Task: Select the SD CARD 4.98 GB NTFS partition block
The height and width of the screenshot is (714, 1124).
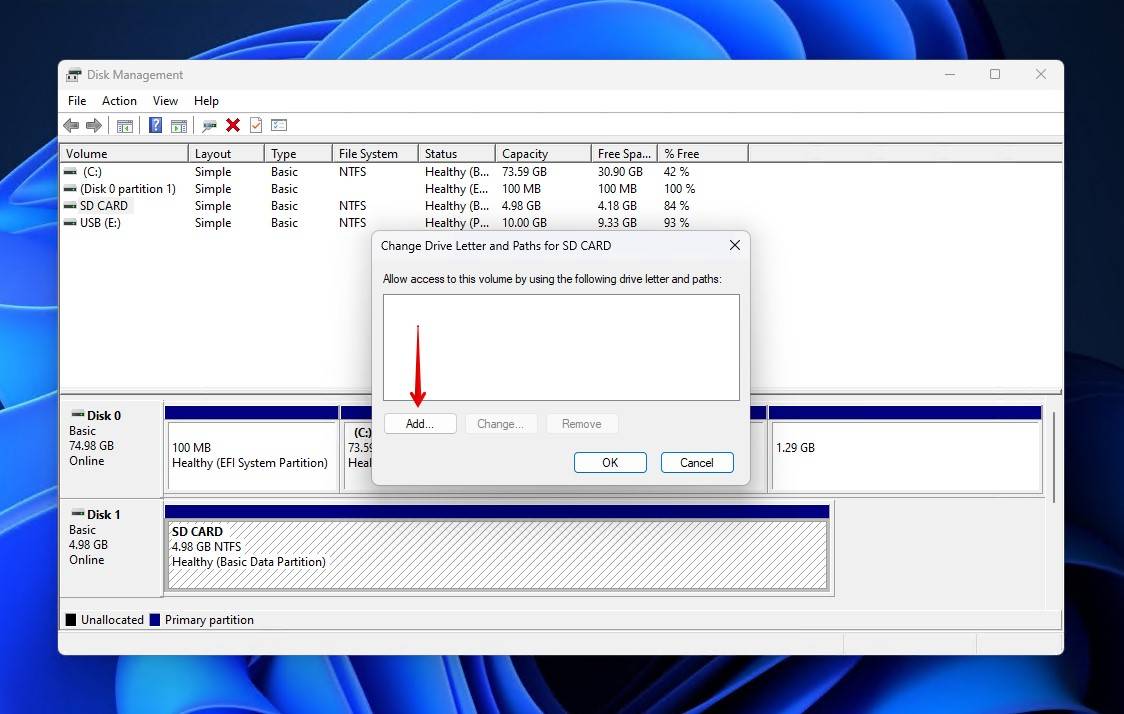Action: (497, 548)
